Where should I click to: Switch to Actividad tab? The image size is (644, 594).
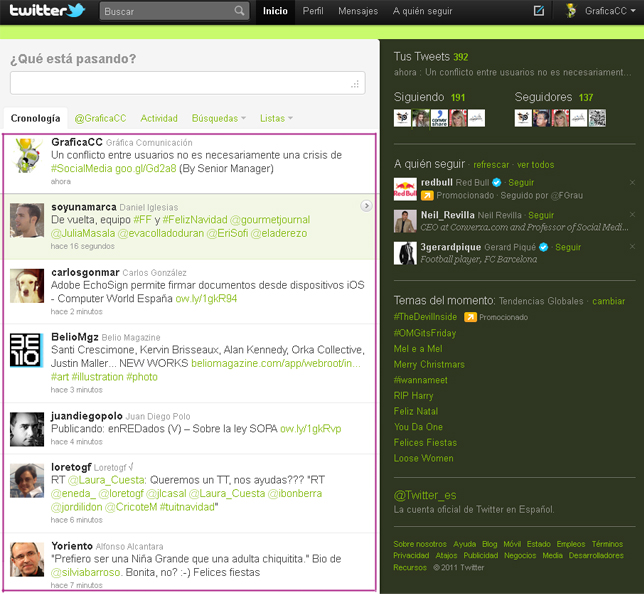pos(159,118)
